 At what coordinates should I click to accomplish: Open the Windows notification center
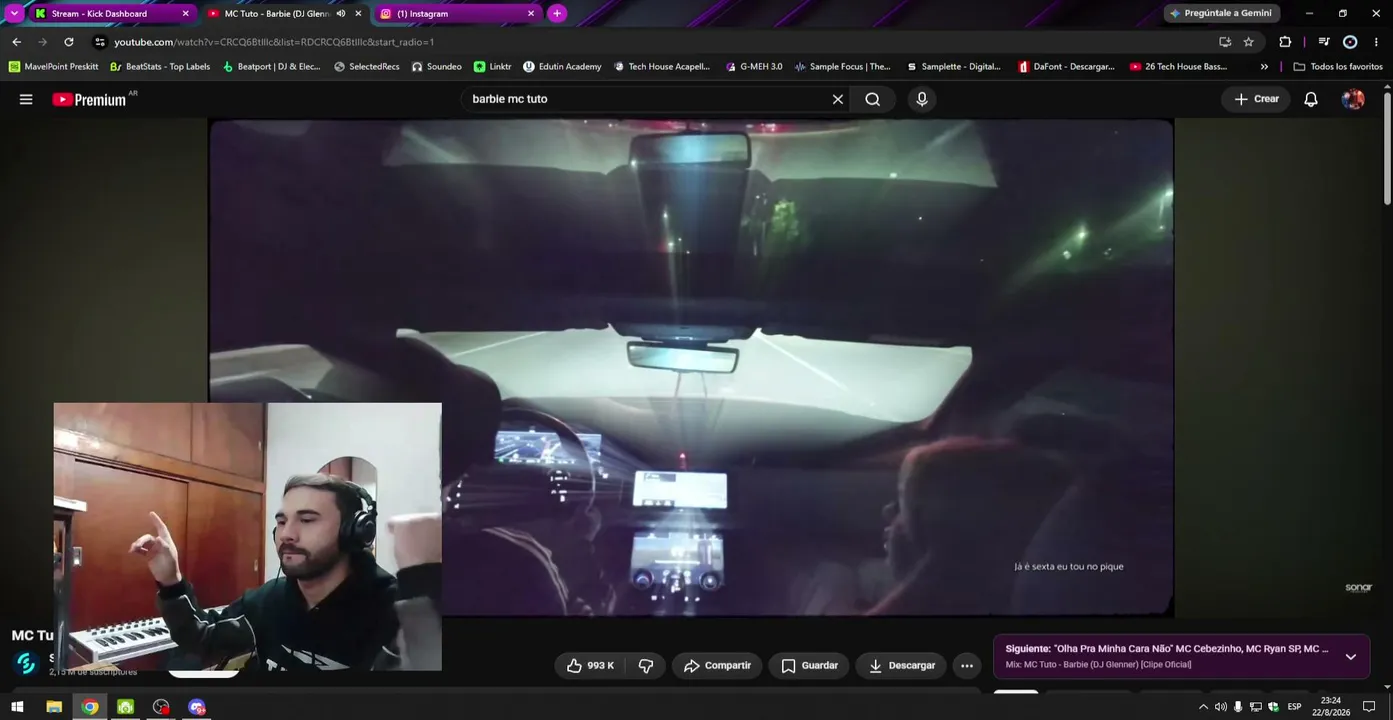(x=1369, y=707)
